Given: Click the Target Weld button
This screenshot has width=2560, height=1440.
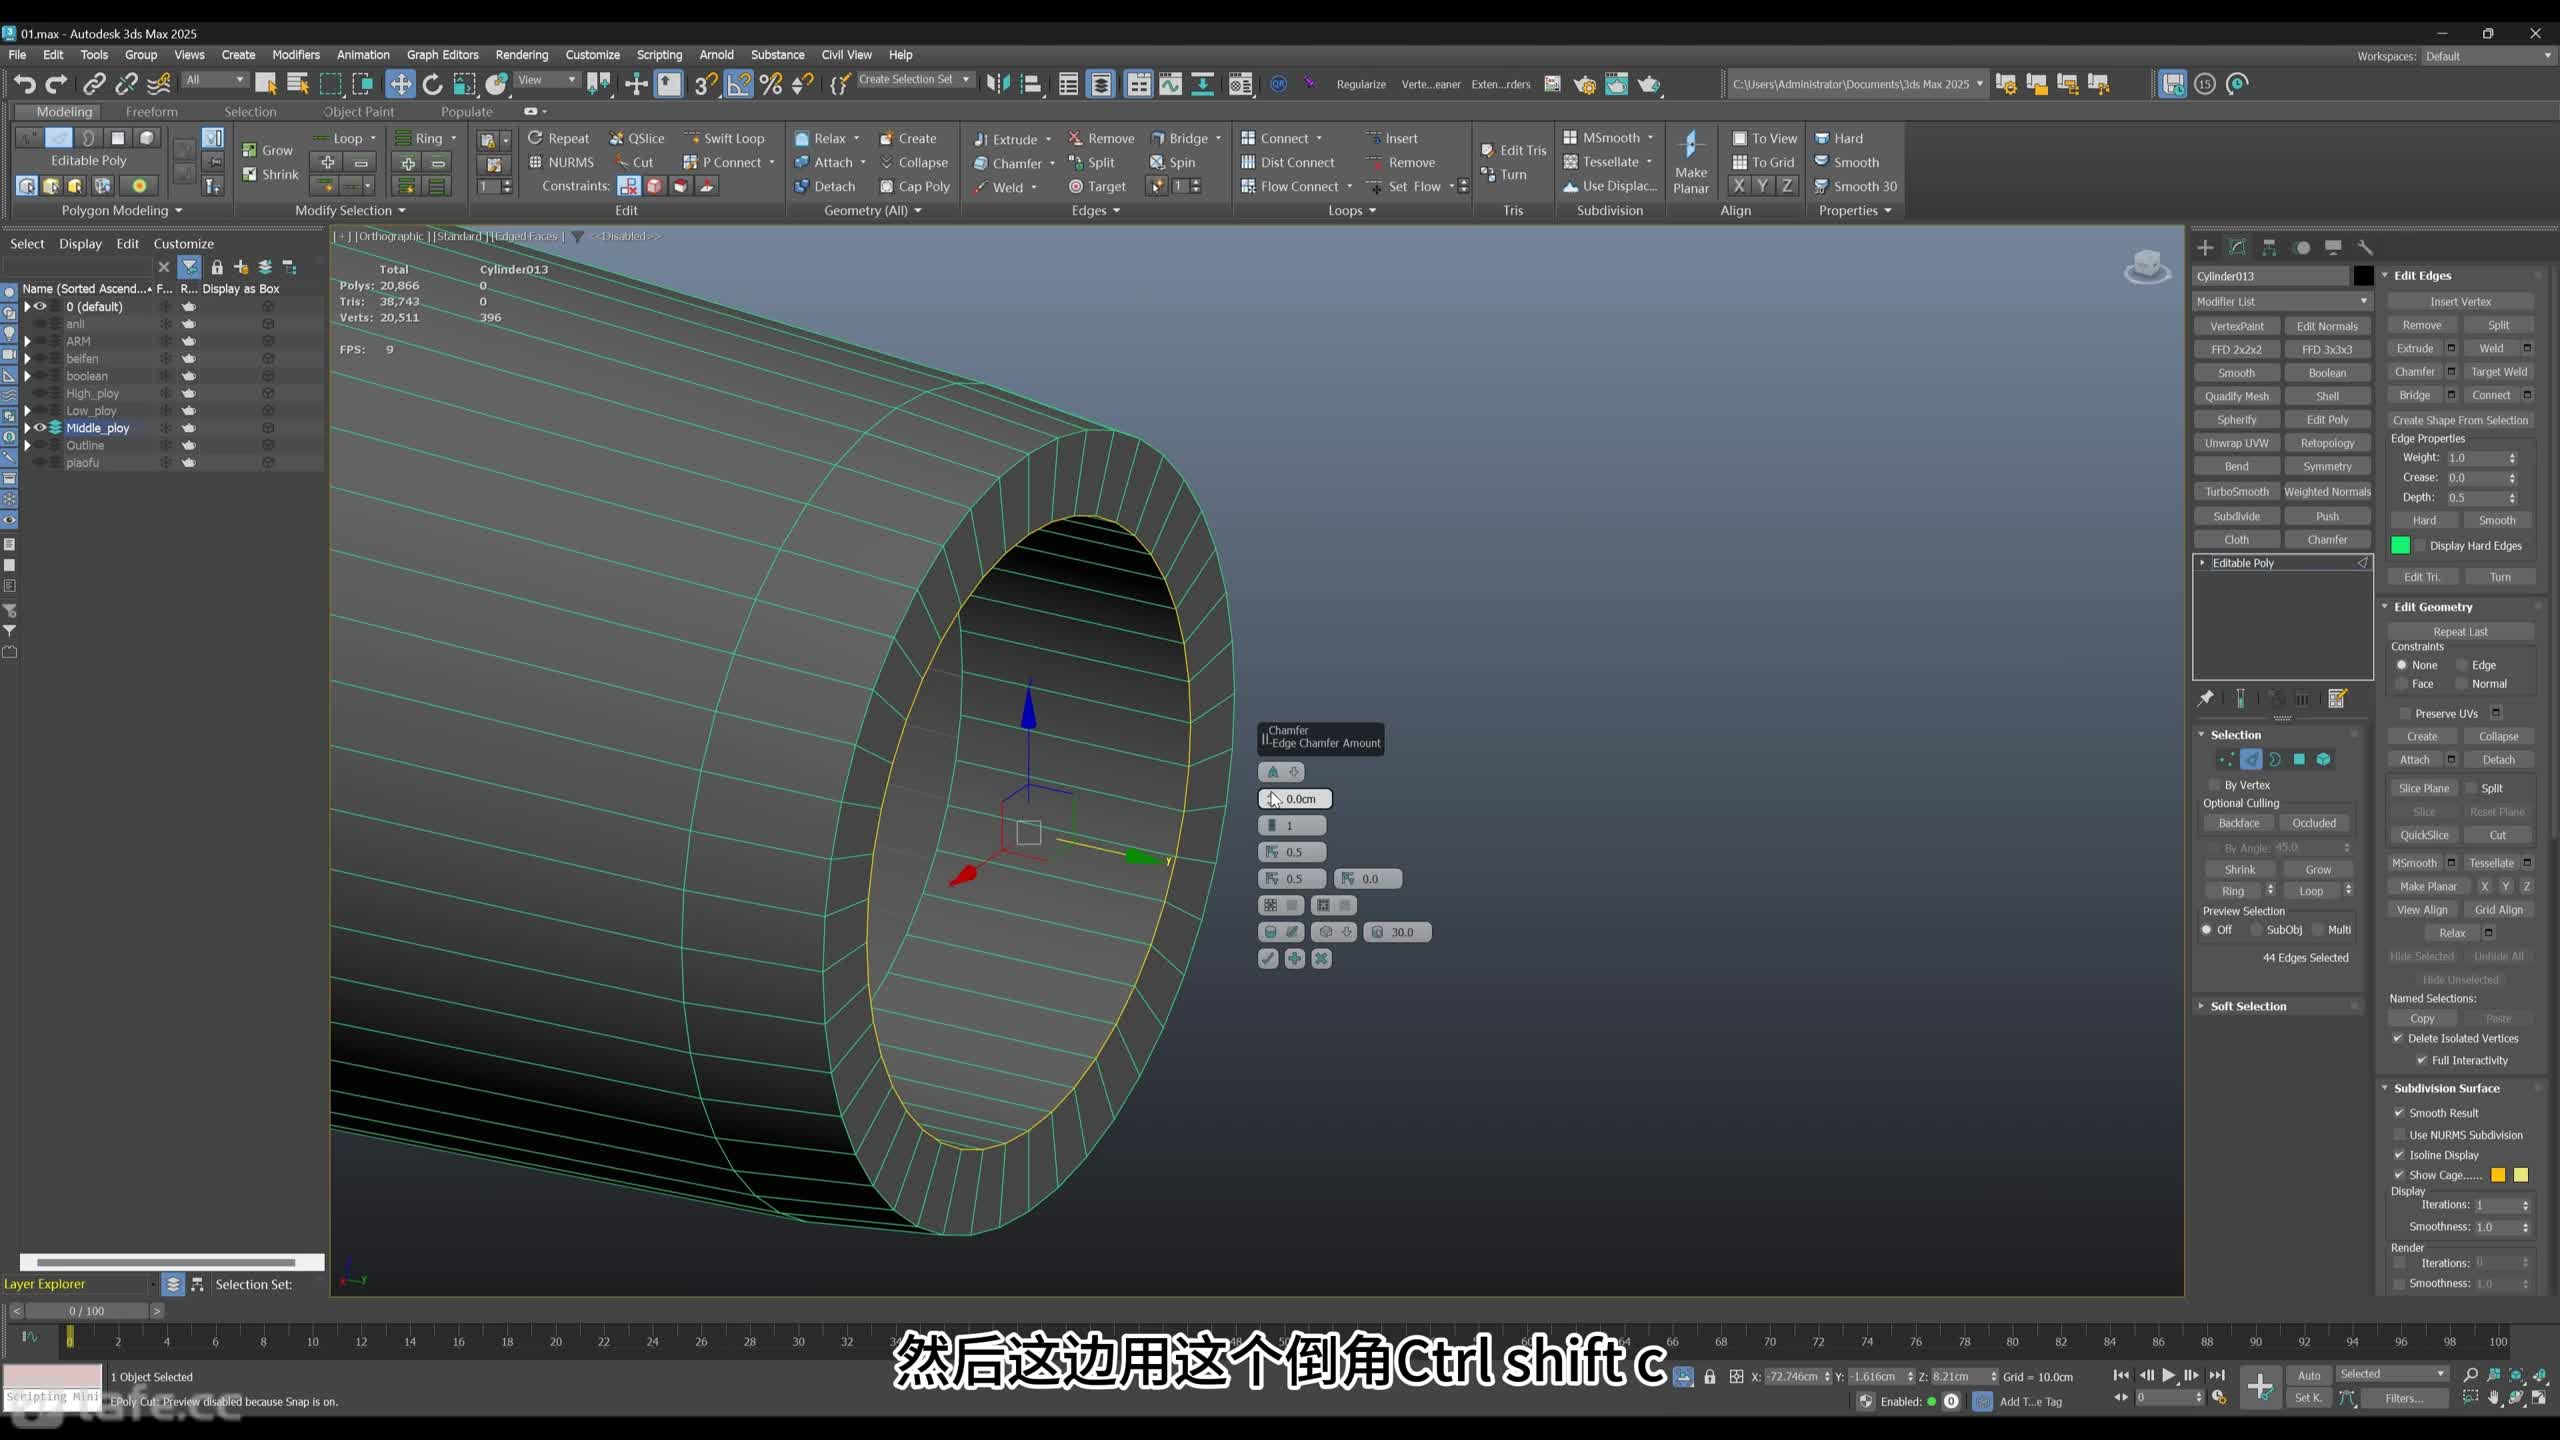Looking at the screenshot, I should (x=2498, y=372).
